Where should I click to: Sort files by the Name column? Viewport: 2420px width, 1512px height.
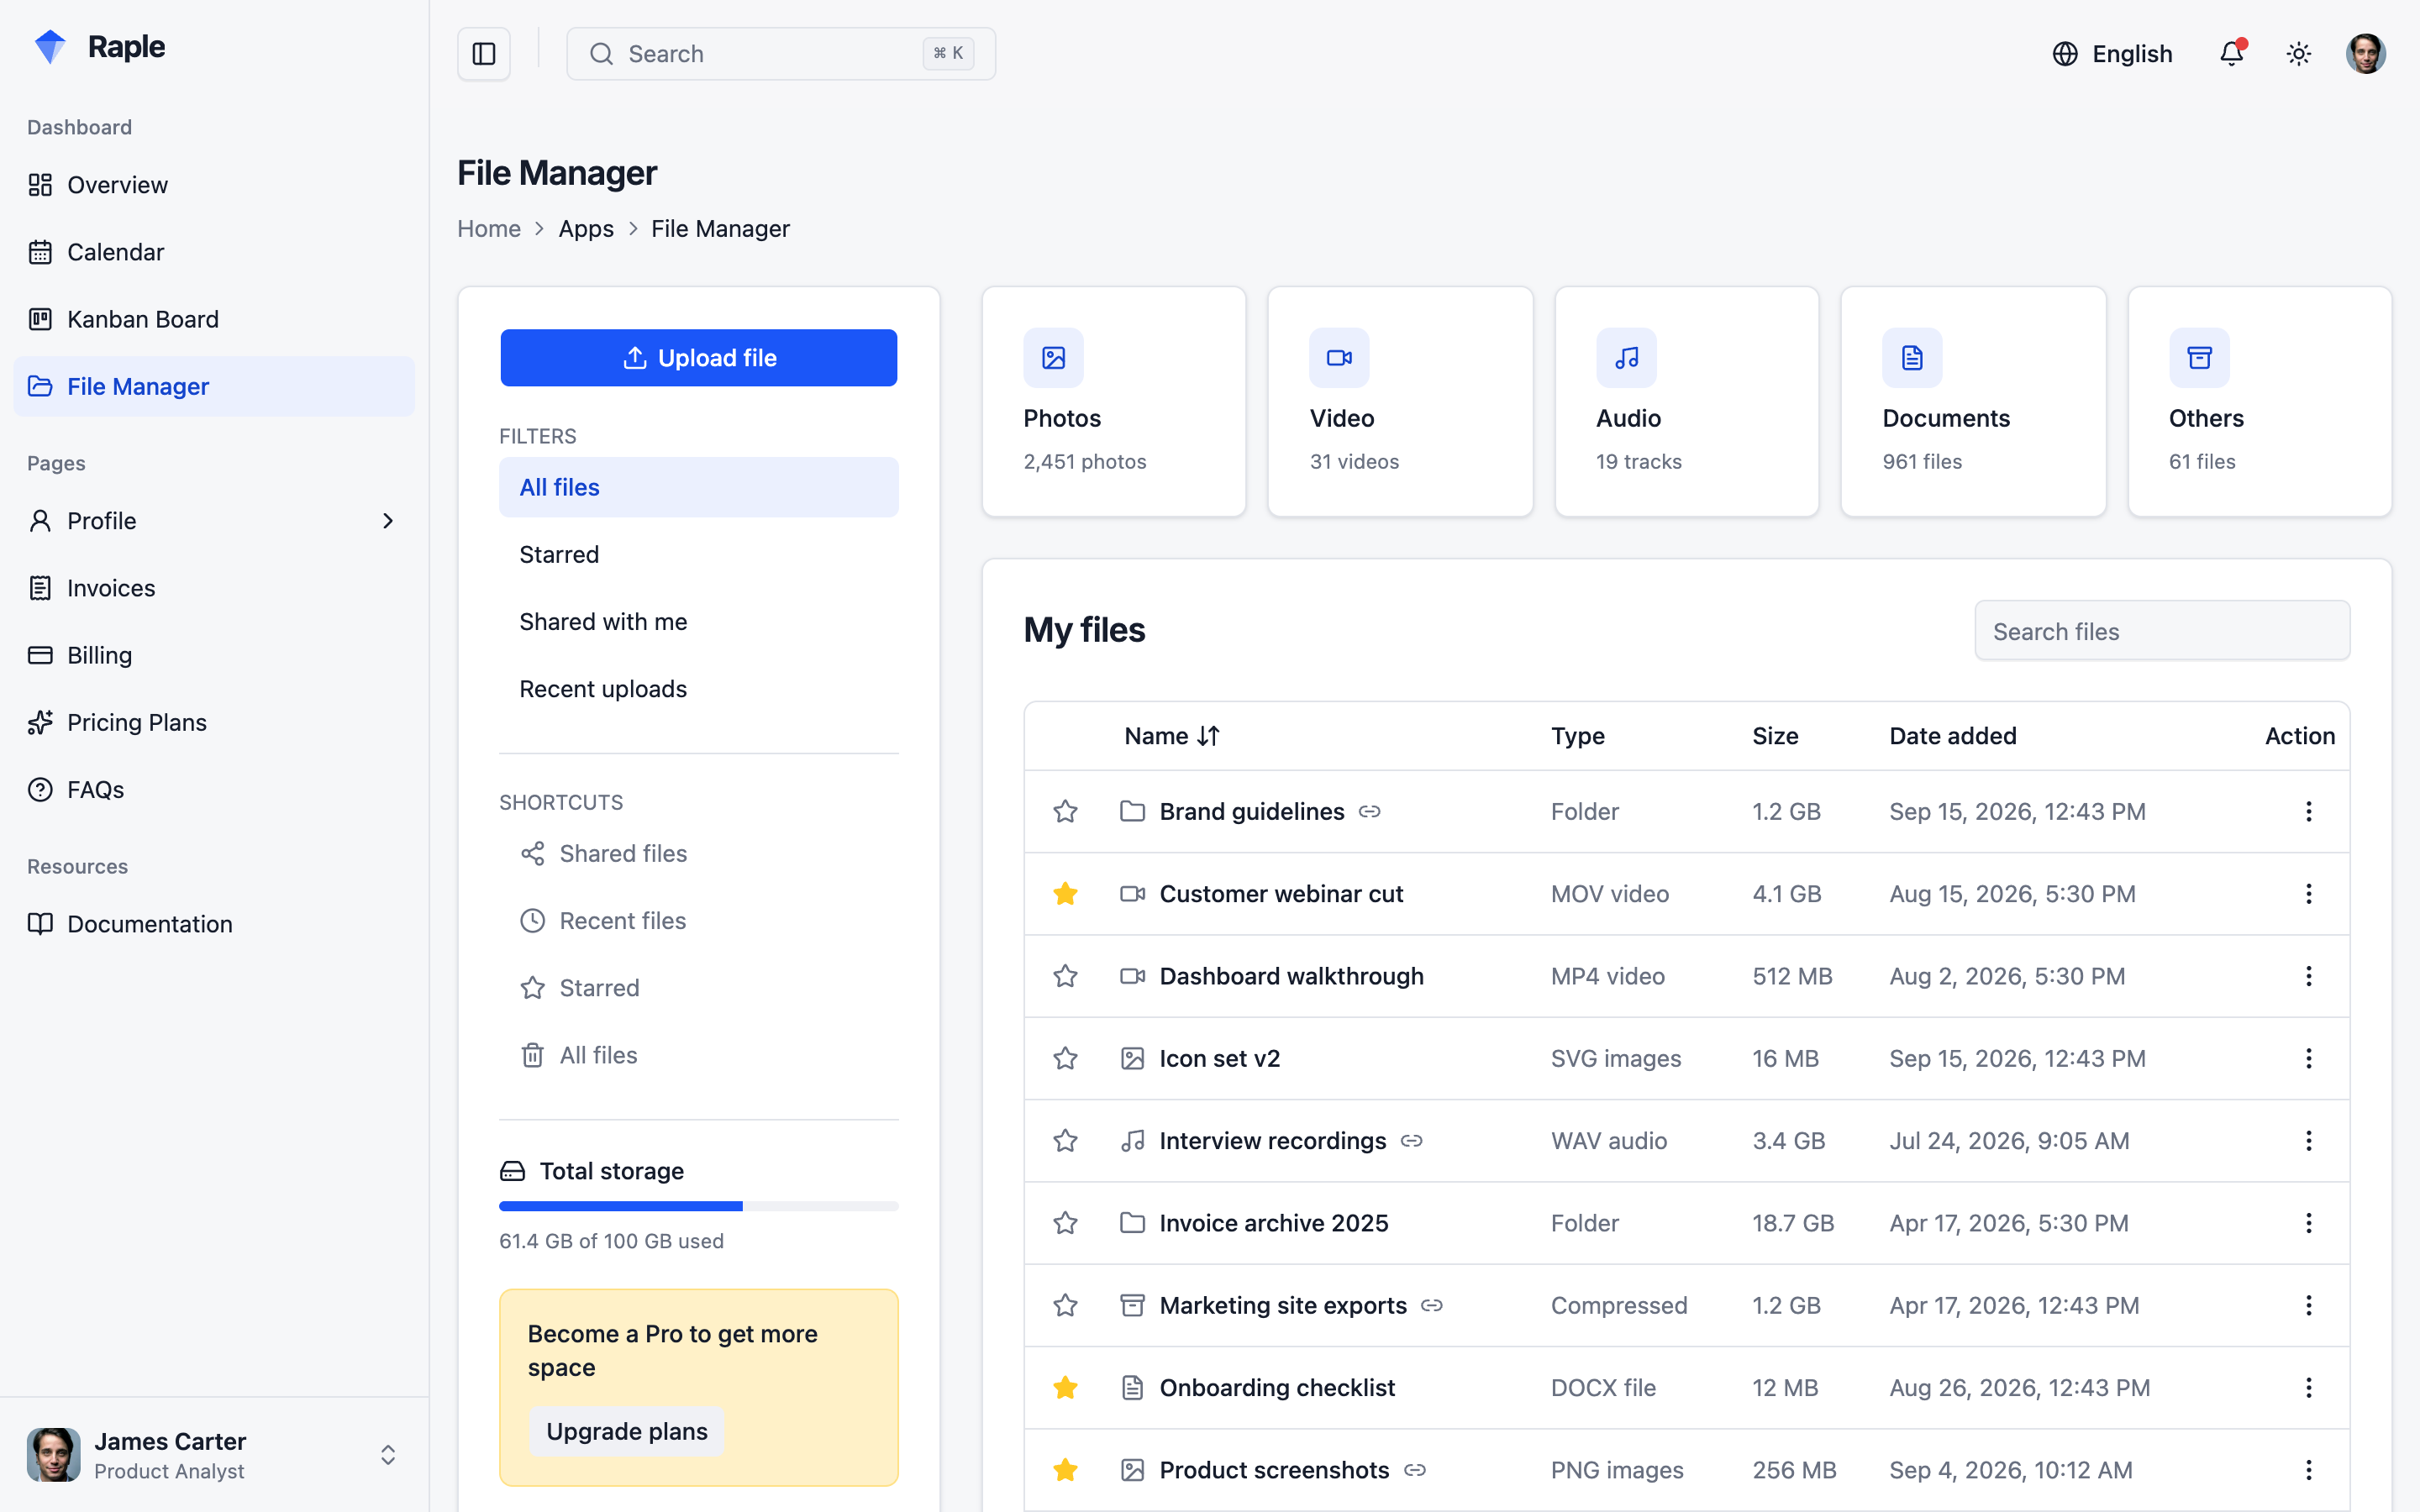pyautogui.click(x=1172, y=737)
